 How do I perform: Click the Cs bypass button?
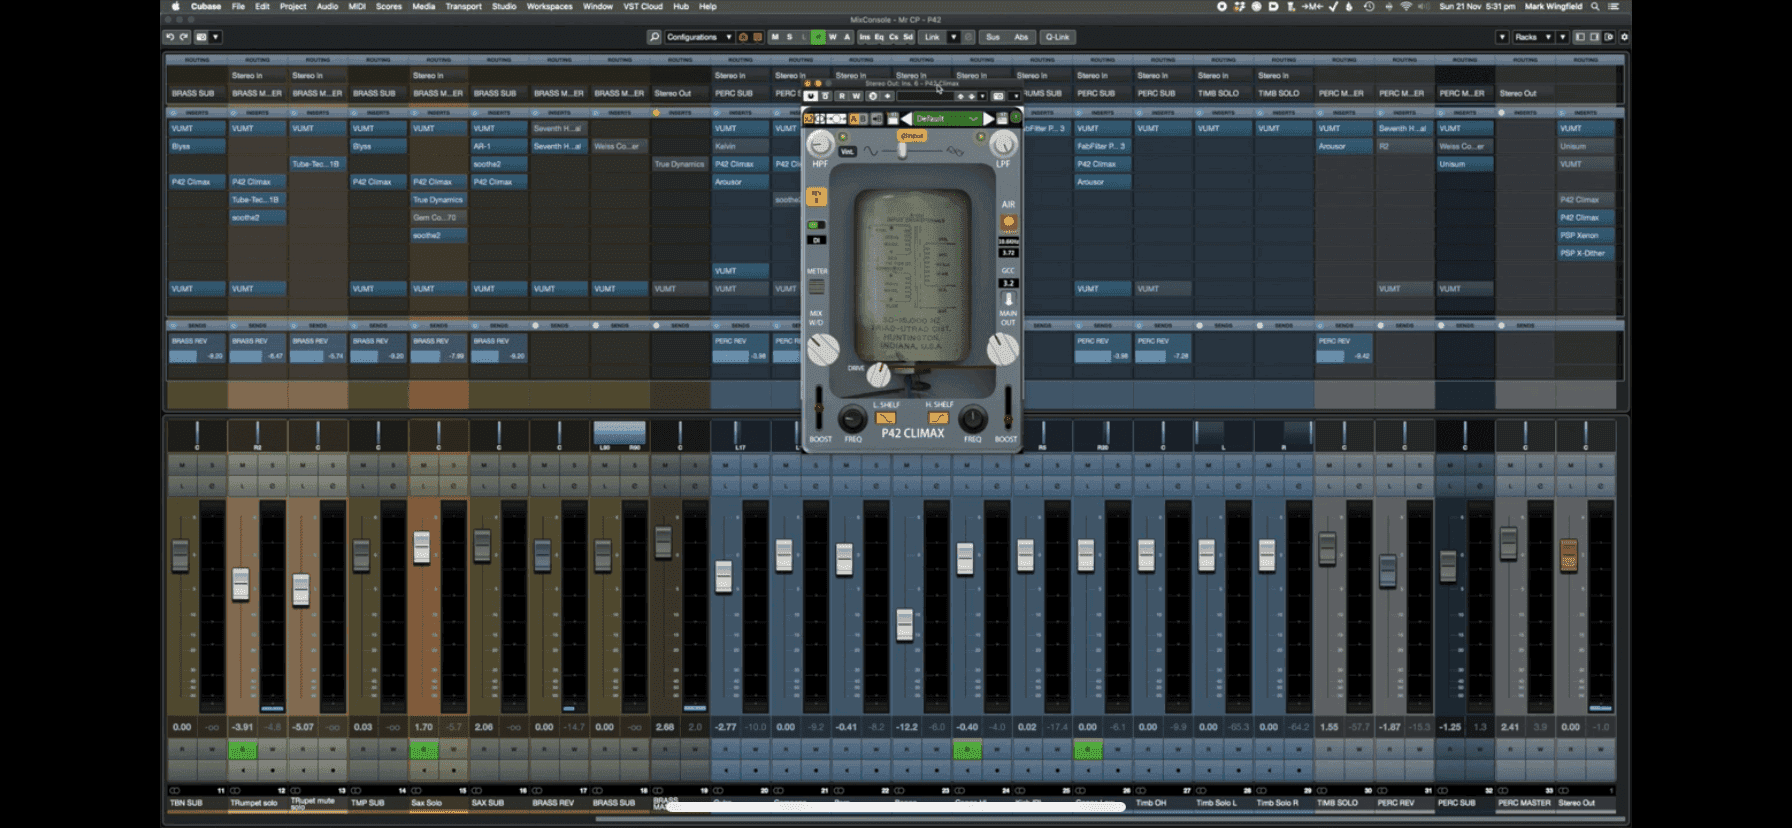893,37
